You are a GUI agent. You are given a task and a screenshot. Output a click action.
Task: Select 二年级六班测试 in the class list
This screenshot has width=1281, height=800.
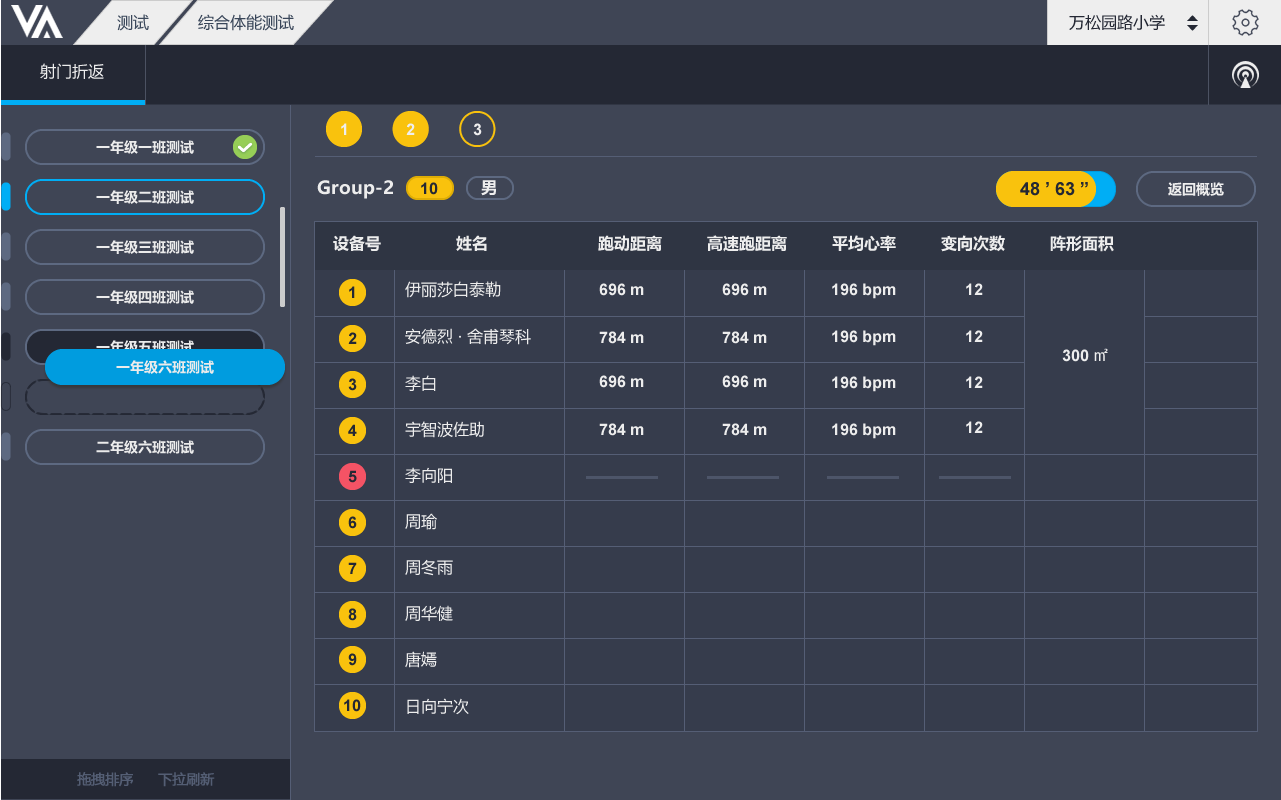[x=145, y=447]
